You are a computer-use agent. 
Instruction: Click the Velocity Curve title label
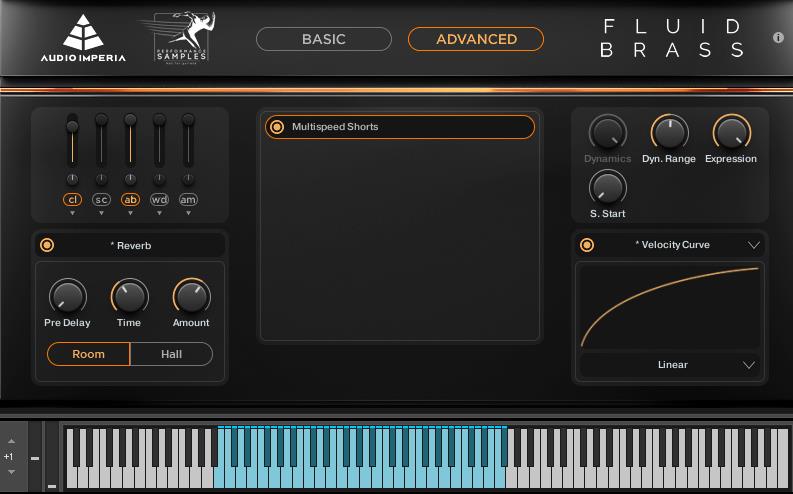[673, 245]
